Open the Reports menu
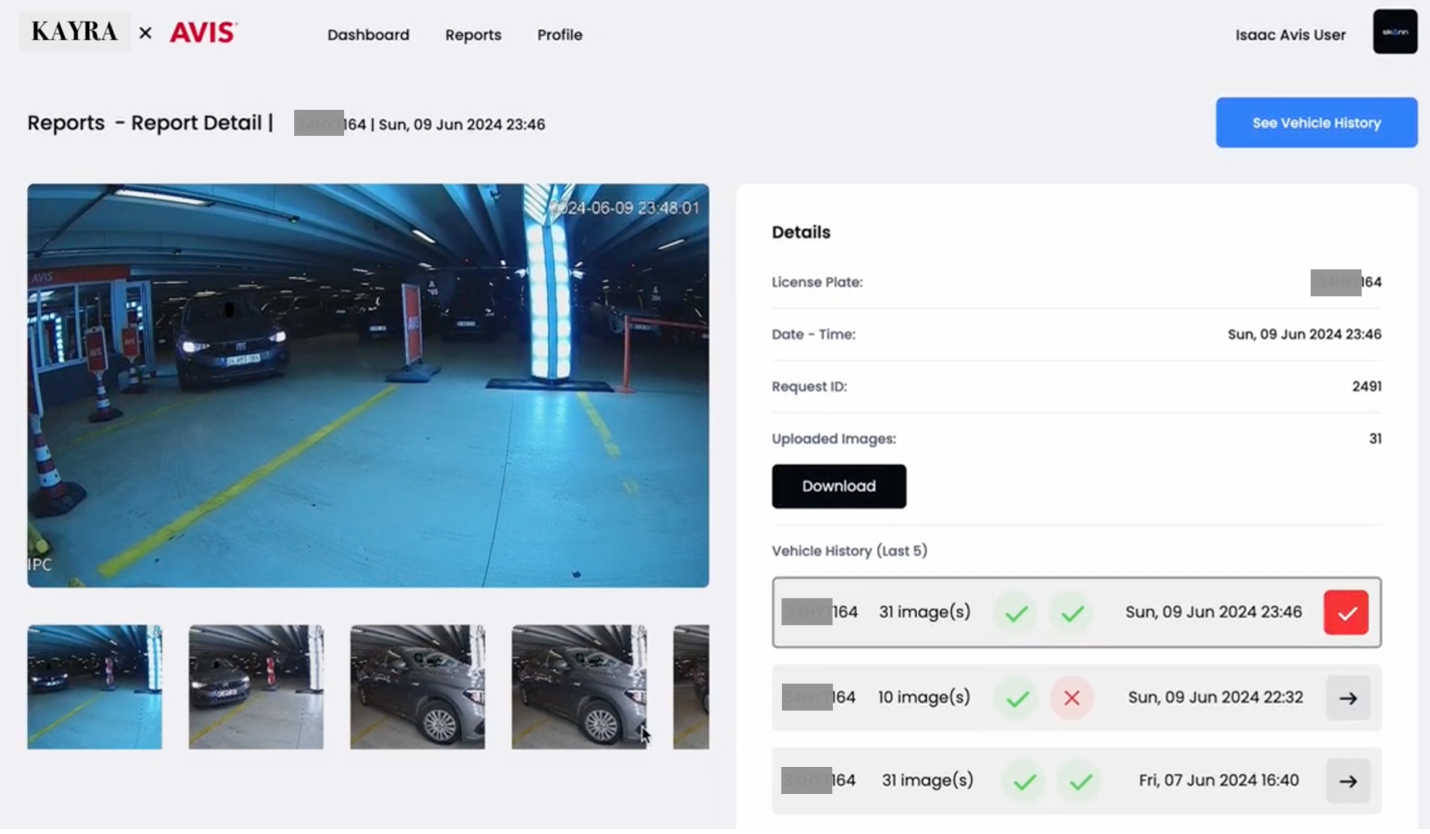 tap(473, 35)
